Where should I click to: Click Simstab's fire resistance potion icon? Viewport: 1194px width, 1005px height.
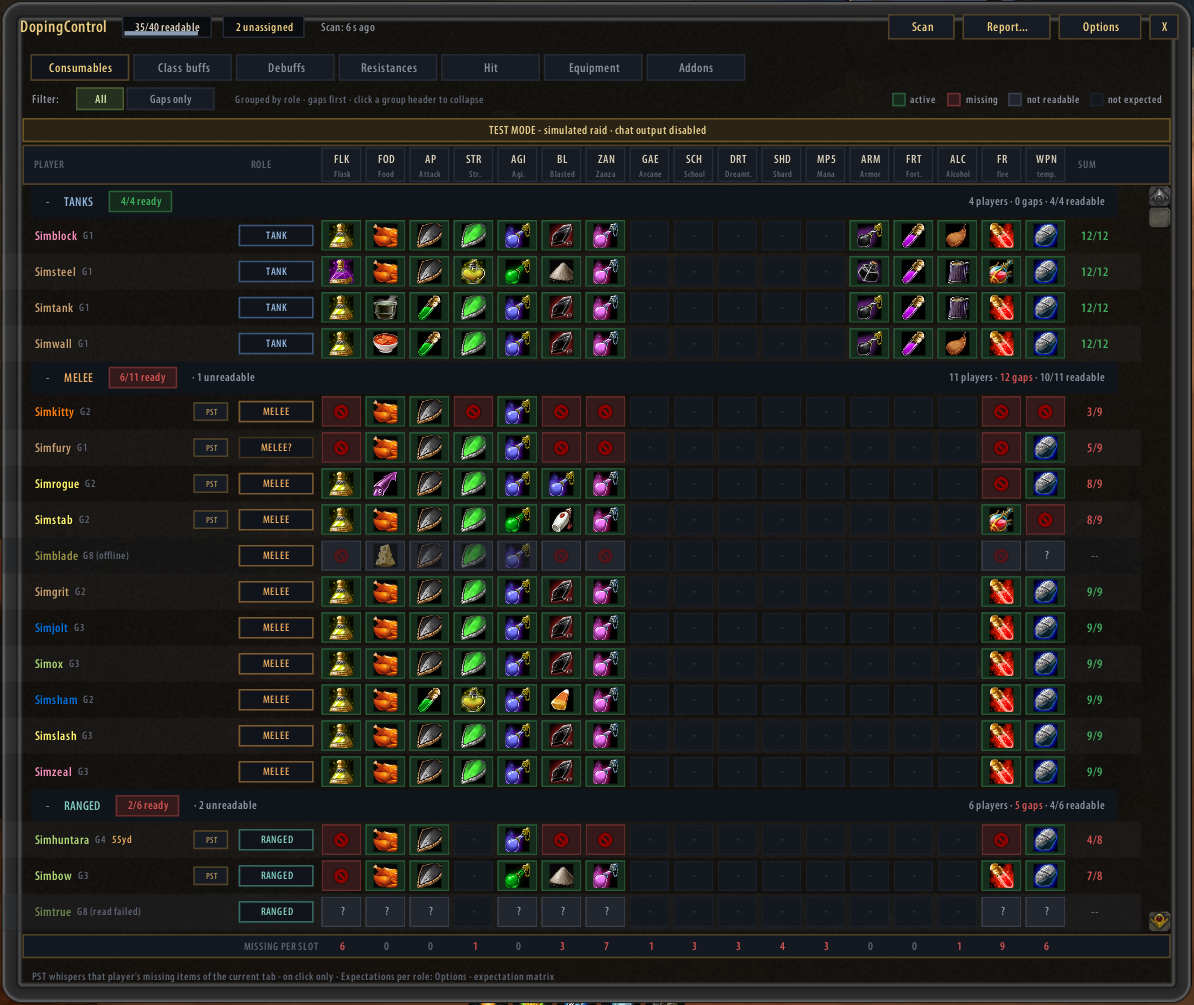point(1001,520)
